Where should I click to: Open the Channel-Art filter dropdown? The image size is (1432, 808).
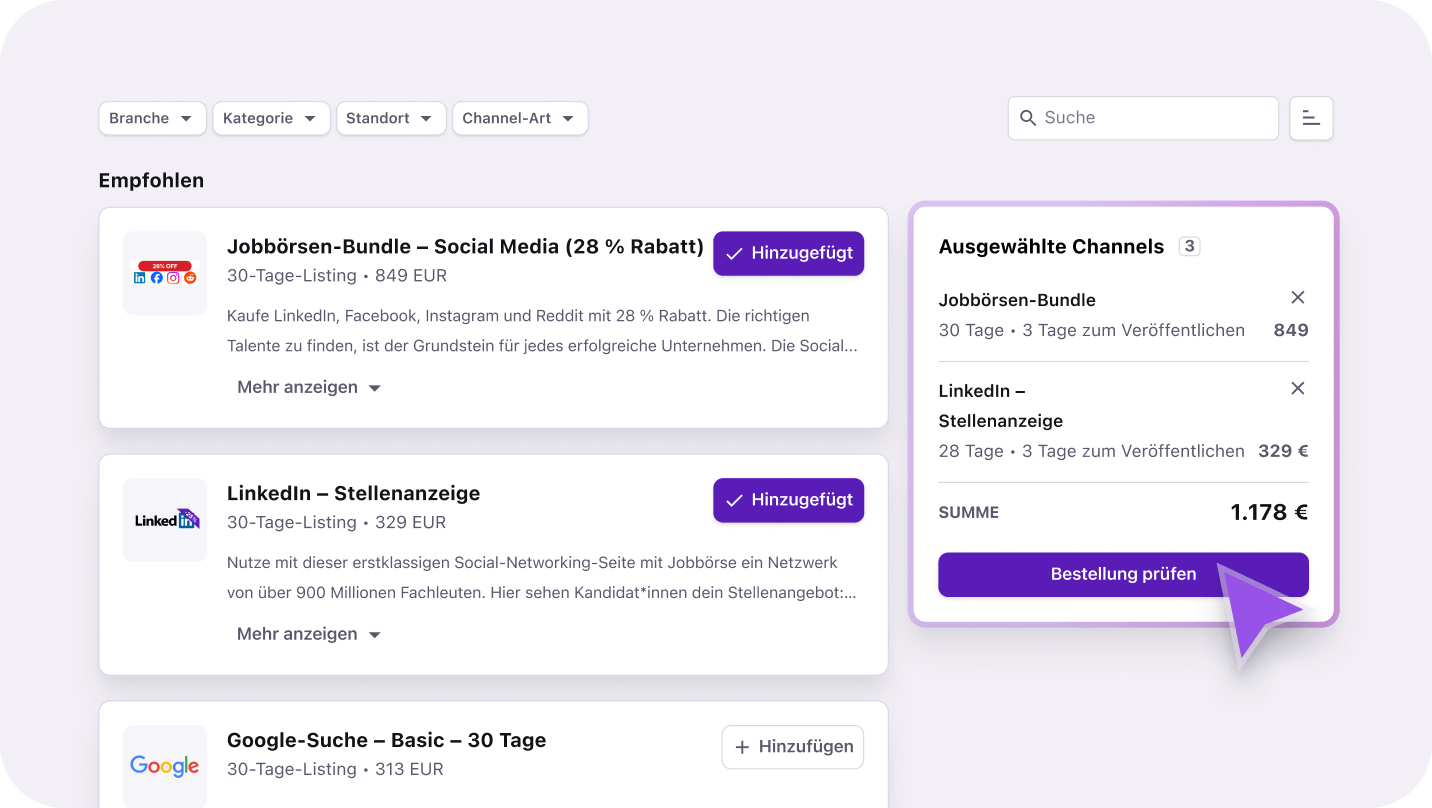coord(519,118)
